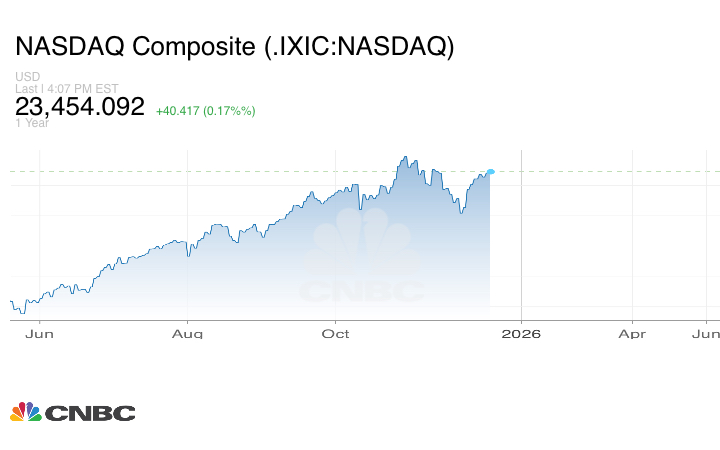
Task: Click the NASDAQ Composite (.IXIC:NASDAQ) title
Action: click(235, 48)
